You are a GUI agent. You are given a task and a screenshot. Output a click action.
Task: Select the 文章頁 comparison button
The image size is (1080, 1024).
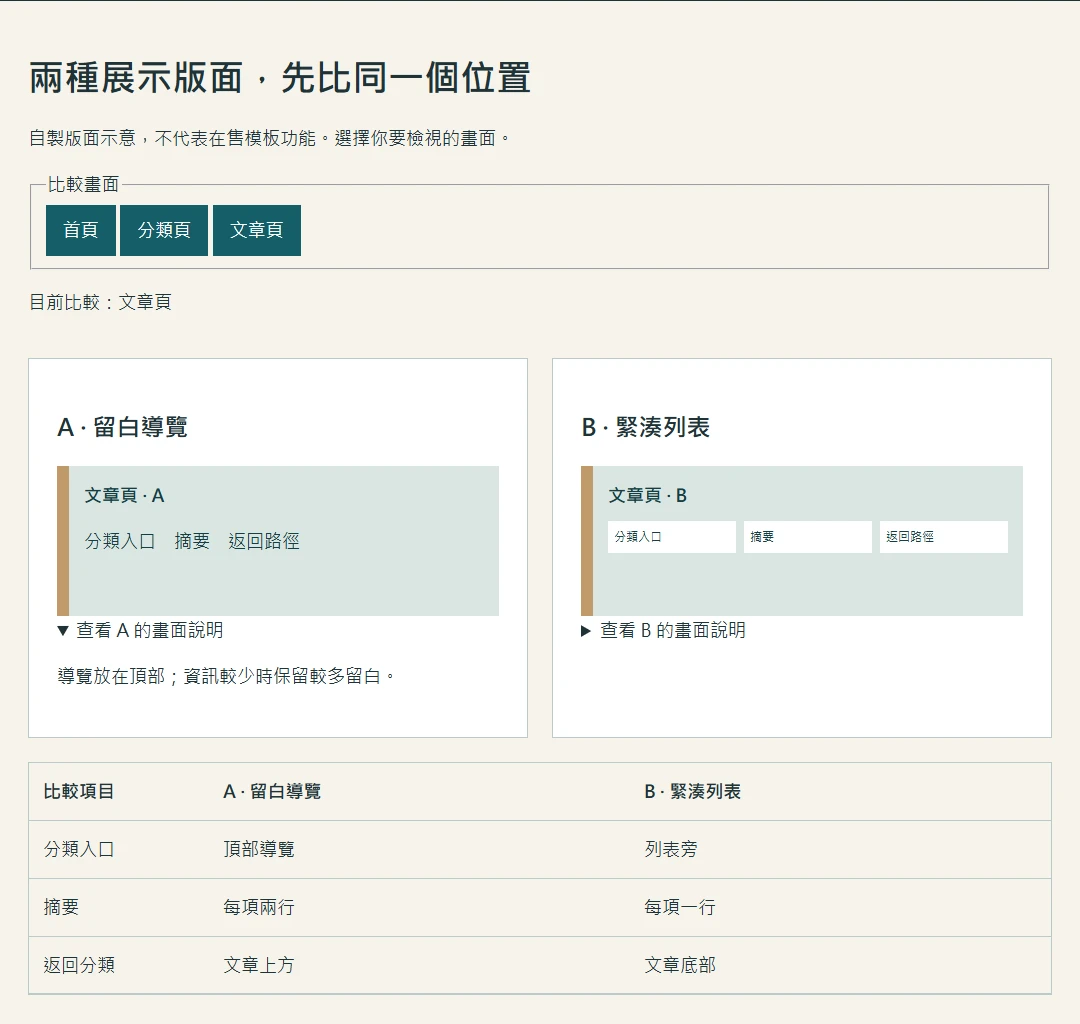coord(257,230)
